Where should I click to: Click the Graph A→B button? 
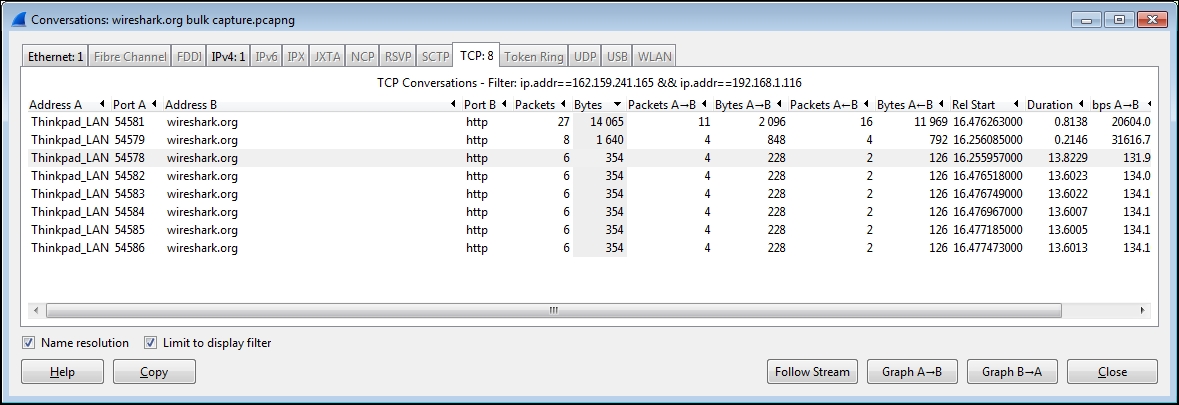[912, 372]
